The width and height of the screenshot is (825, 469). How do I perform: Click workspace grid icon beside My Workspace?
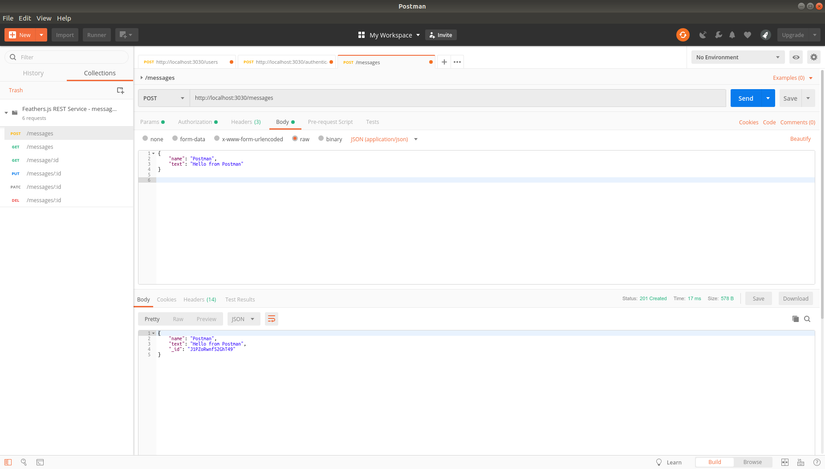click(361, 35)
